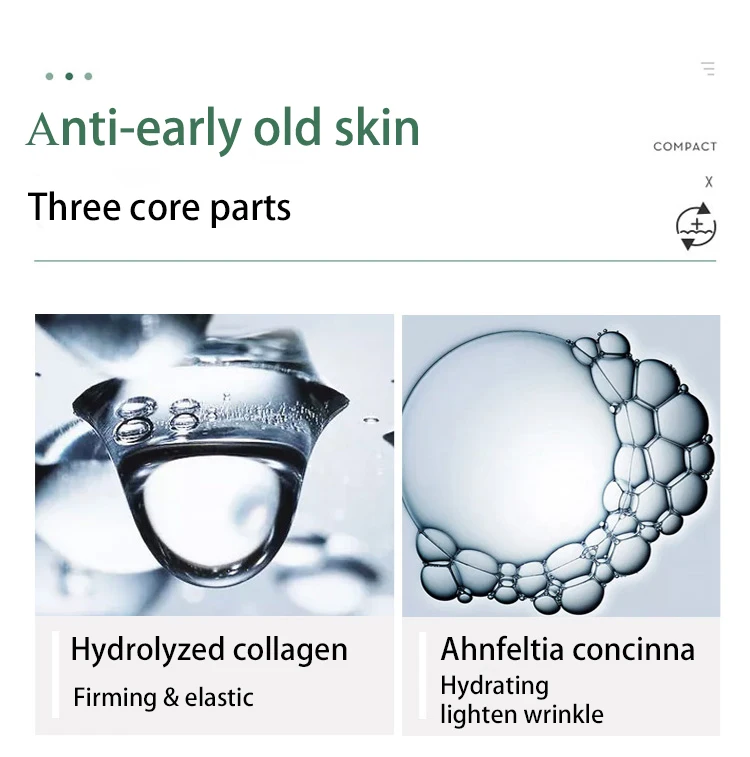Click the circular hydration cycle icon
Viewport: 750px width, 757px height.
pos(696,226)
